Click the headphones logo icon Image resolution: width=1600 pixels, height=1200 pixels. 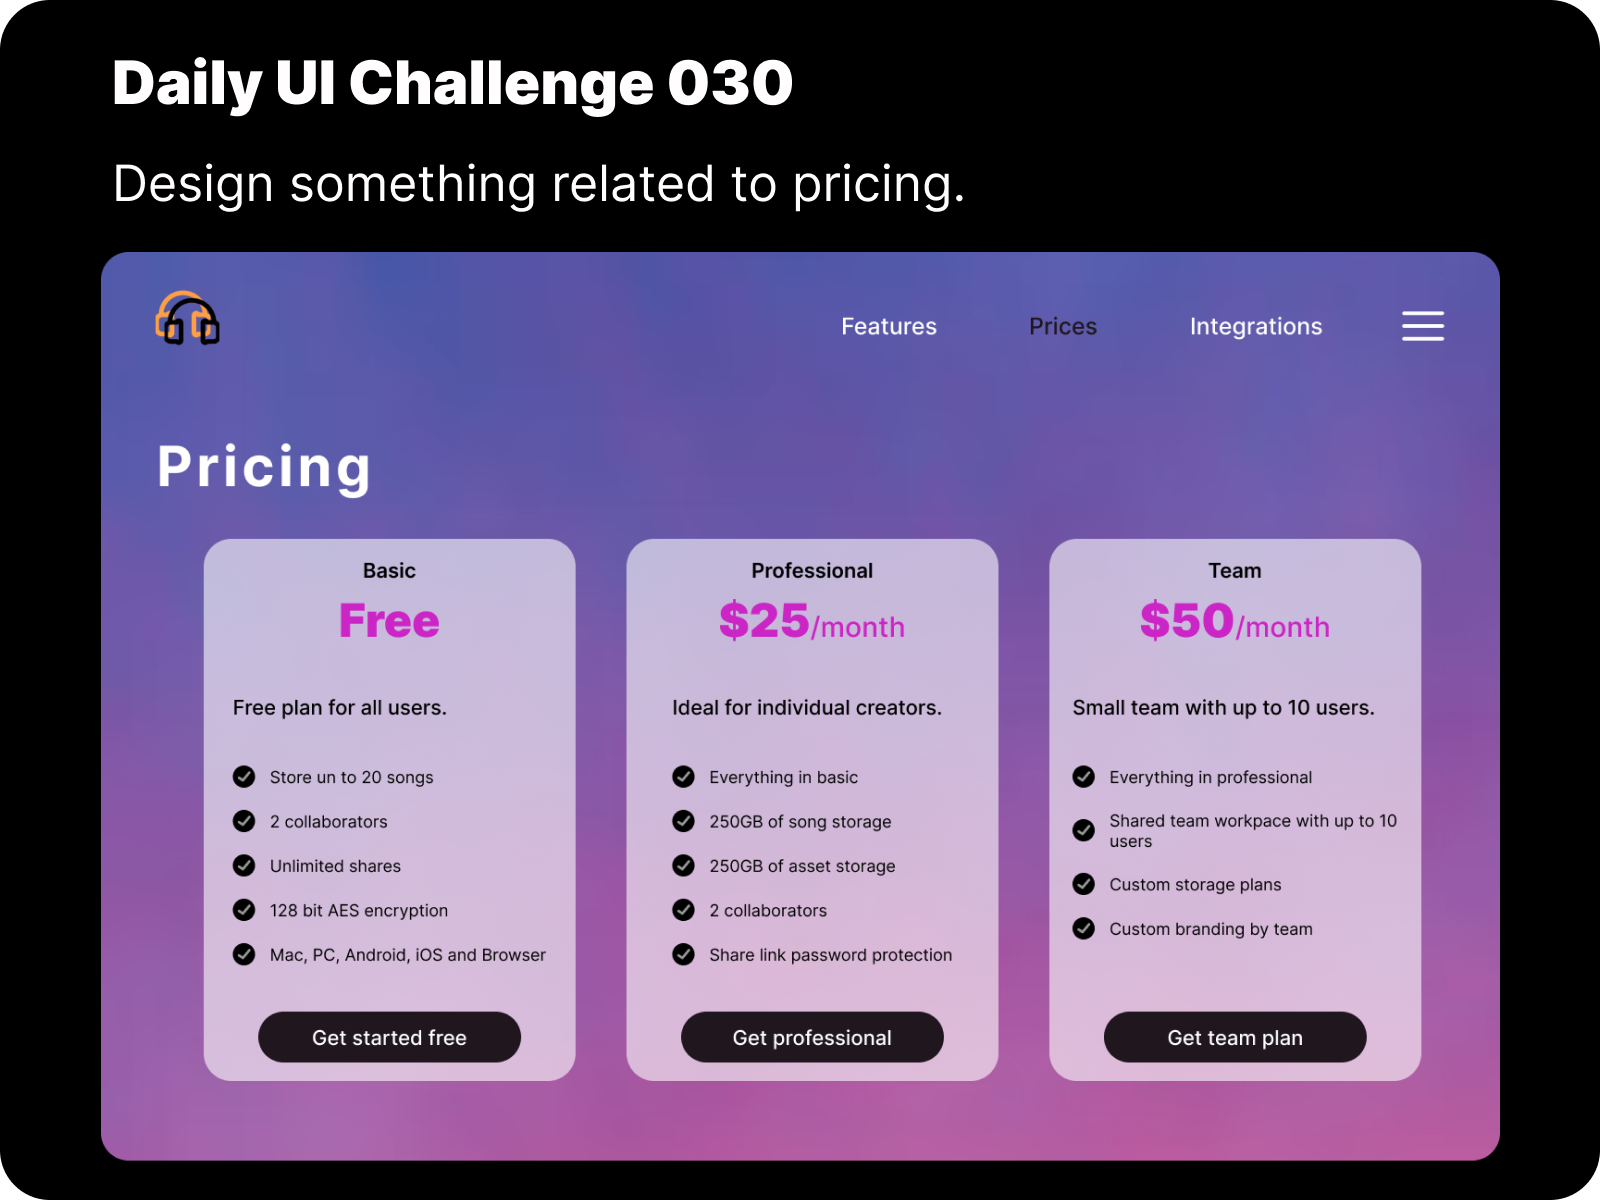187,318
